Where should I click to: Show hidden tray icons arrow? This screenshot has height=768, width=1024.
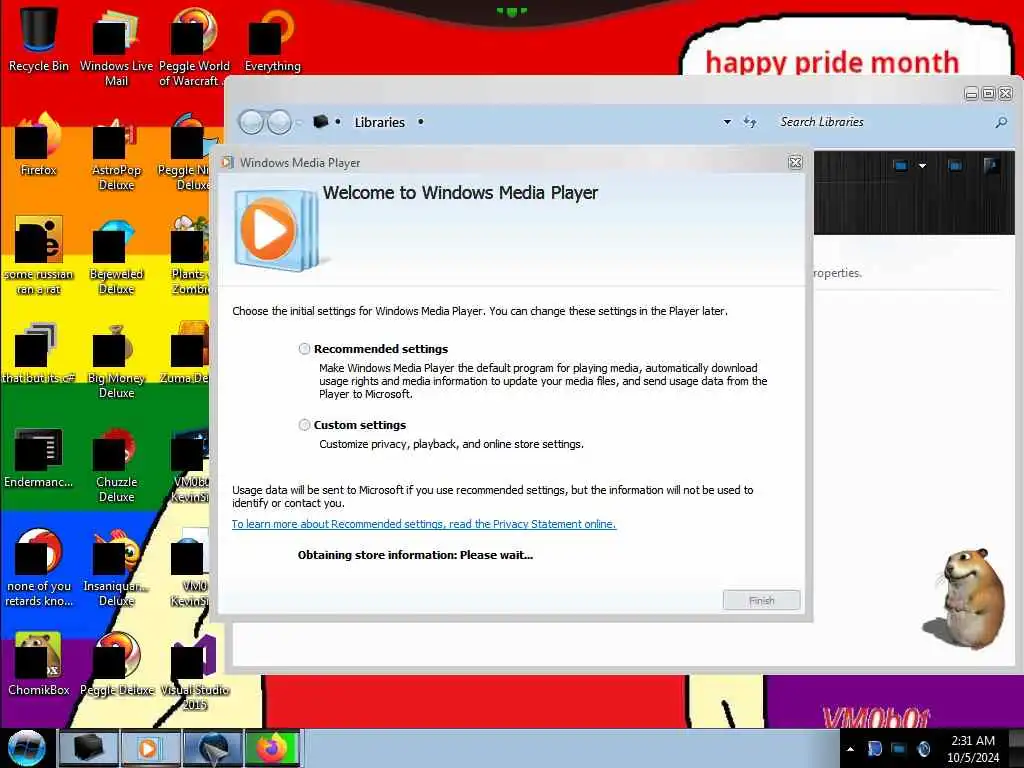click(x=850, y=749)
